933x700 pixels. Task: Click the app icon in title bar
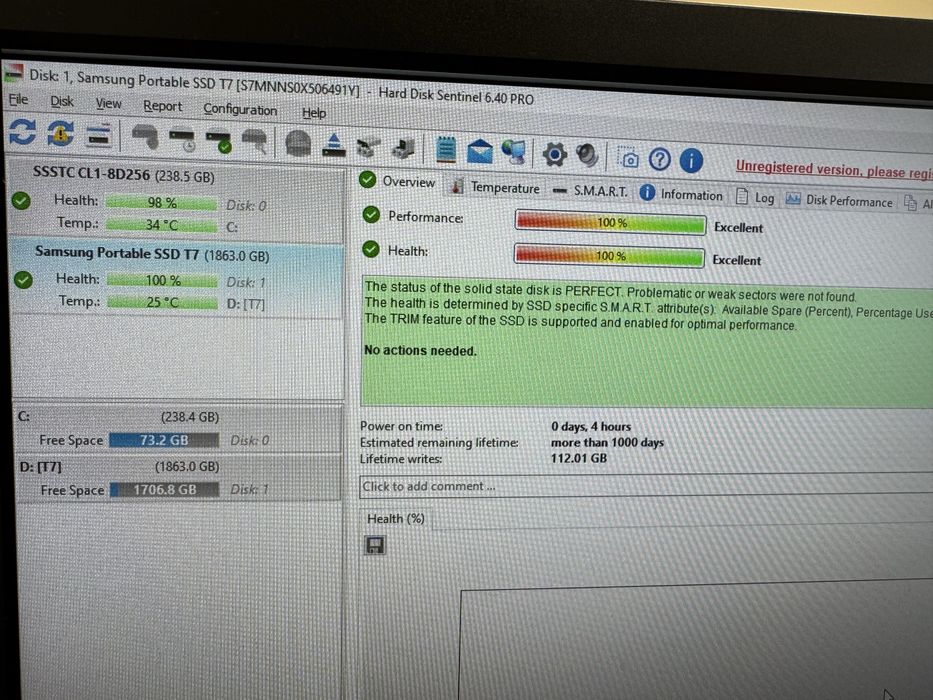click(x=13, y=72)
